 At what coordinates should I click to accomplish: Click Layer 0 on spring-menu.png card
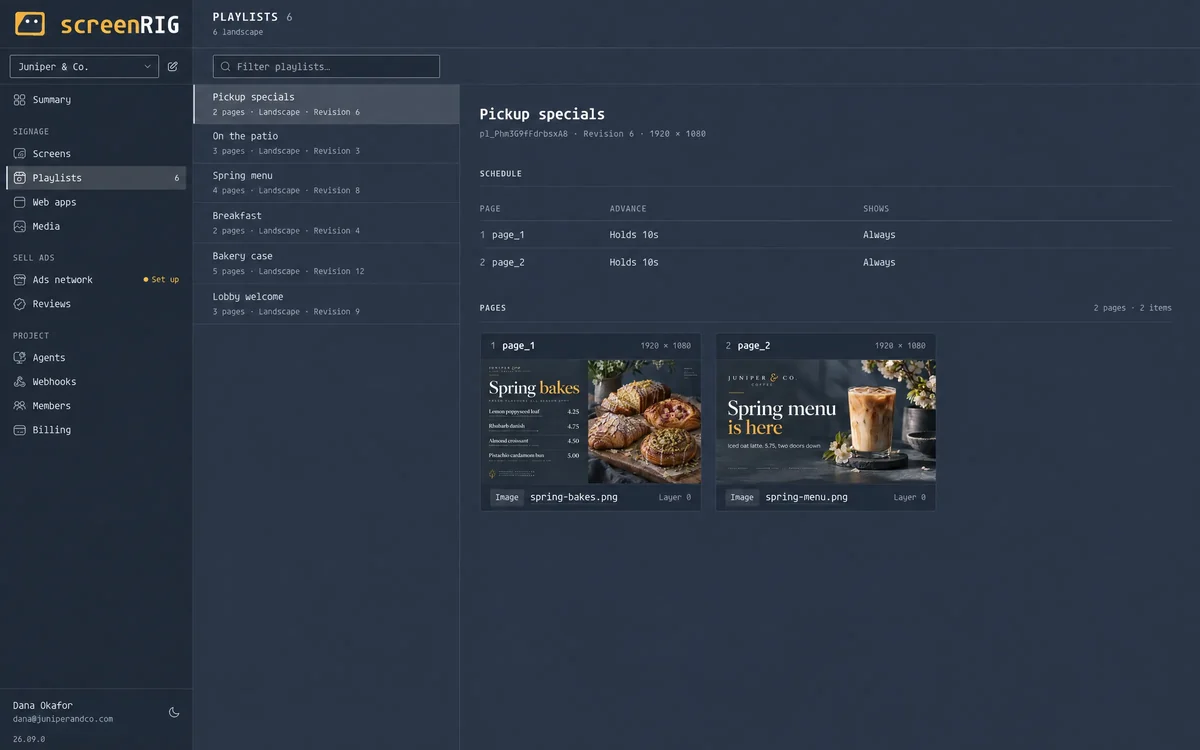pyautogui.click(x=910, y=497)
